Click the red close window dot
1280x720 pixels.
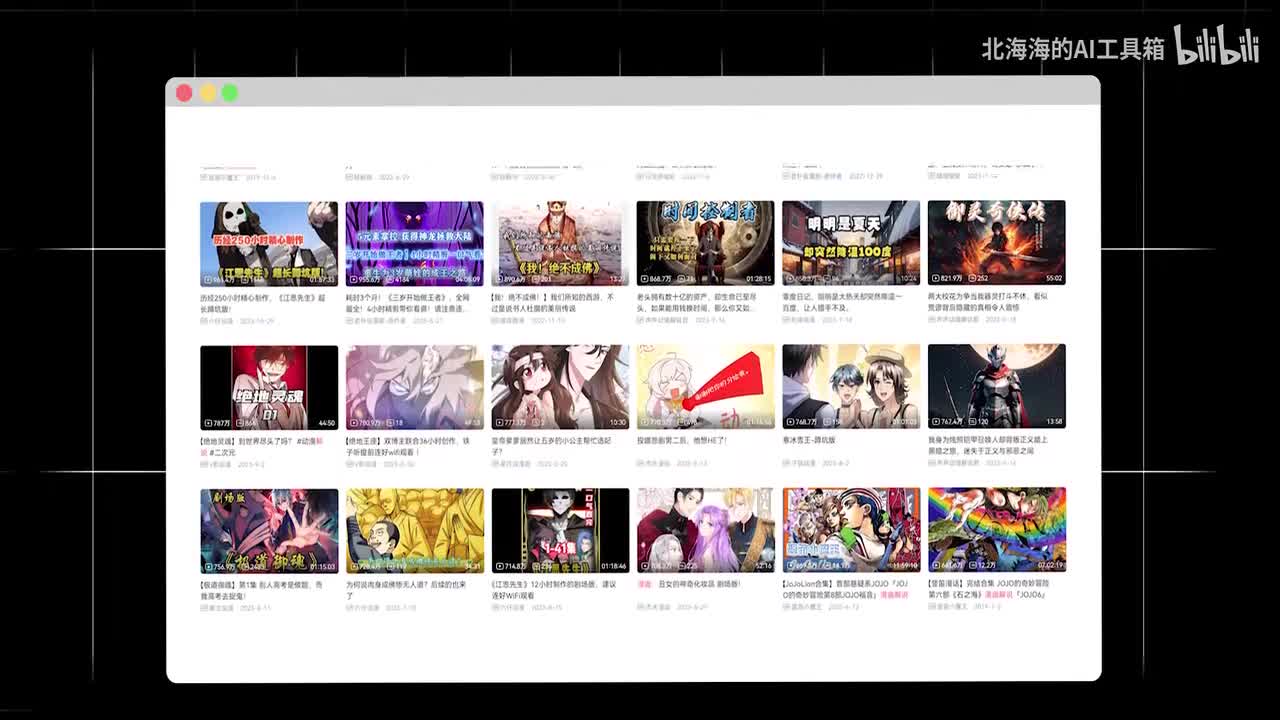pos(184,93)
